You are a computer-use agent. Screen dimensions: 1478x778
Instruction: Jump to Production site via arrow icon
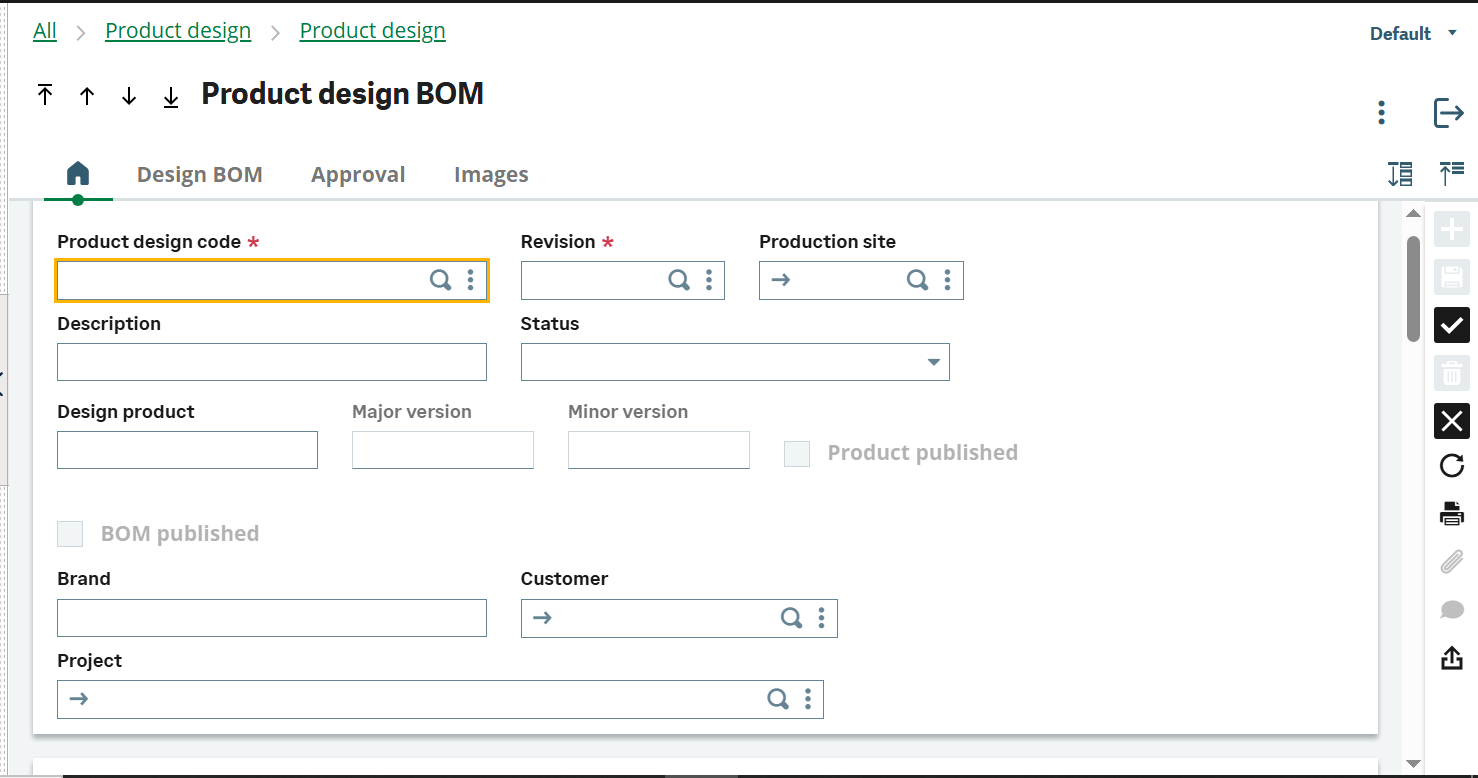pos(781,280)
